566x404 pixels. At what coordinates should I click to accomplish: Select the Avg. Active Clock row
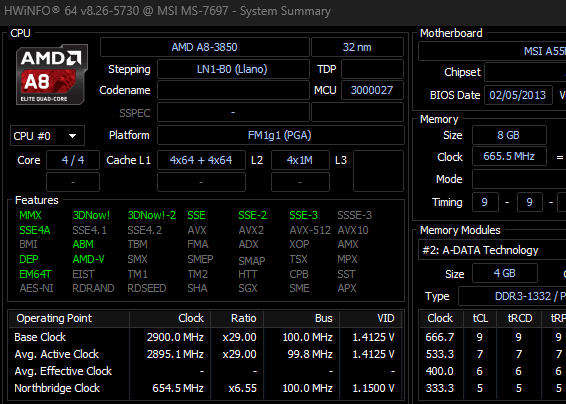[x=206, y=354]
